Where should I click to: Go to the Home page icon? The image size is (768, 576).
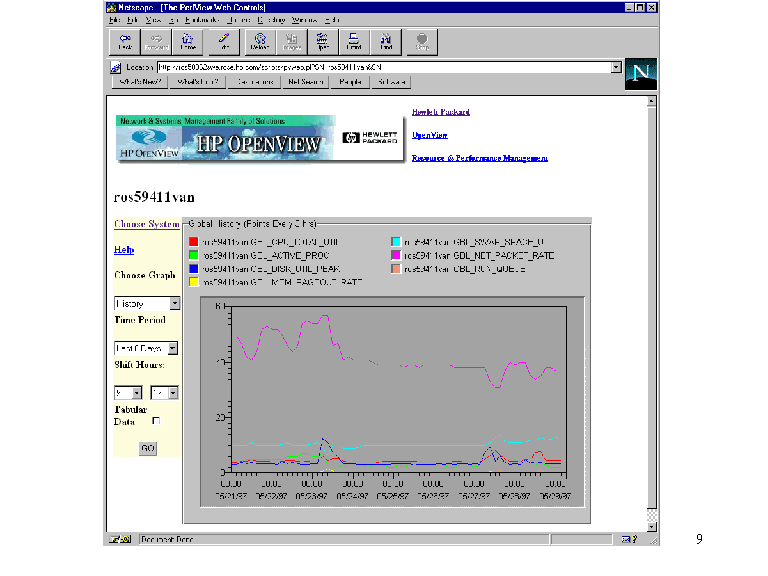(188, 41)
